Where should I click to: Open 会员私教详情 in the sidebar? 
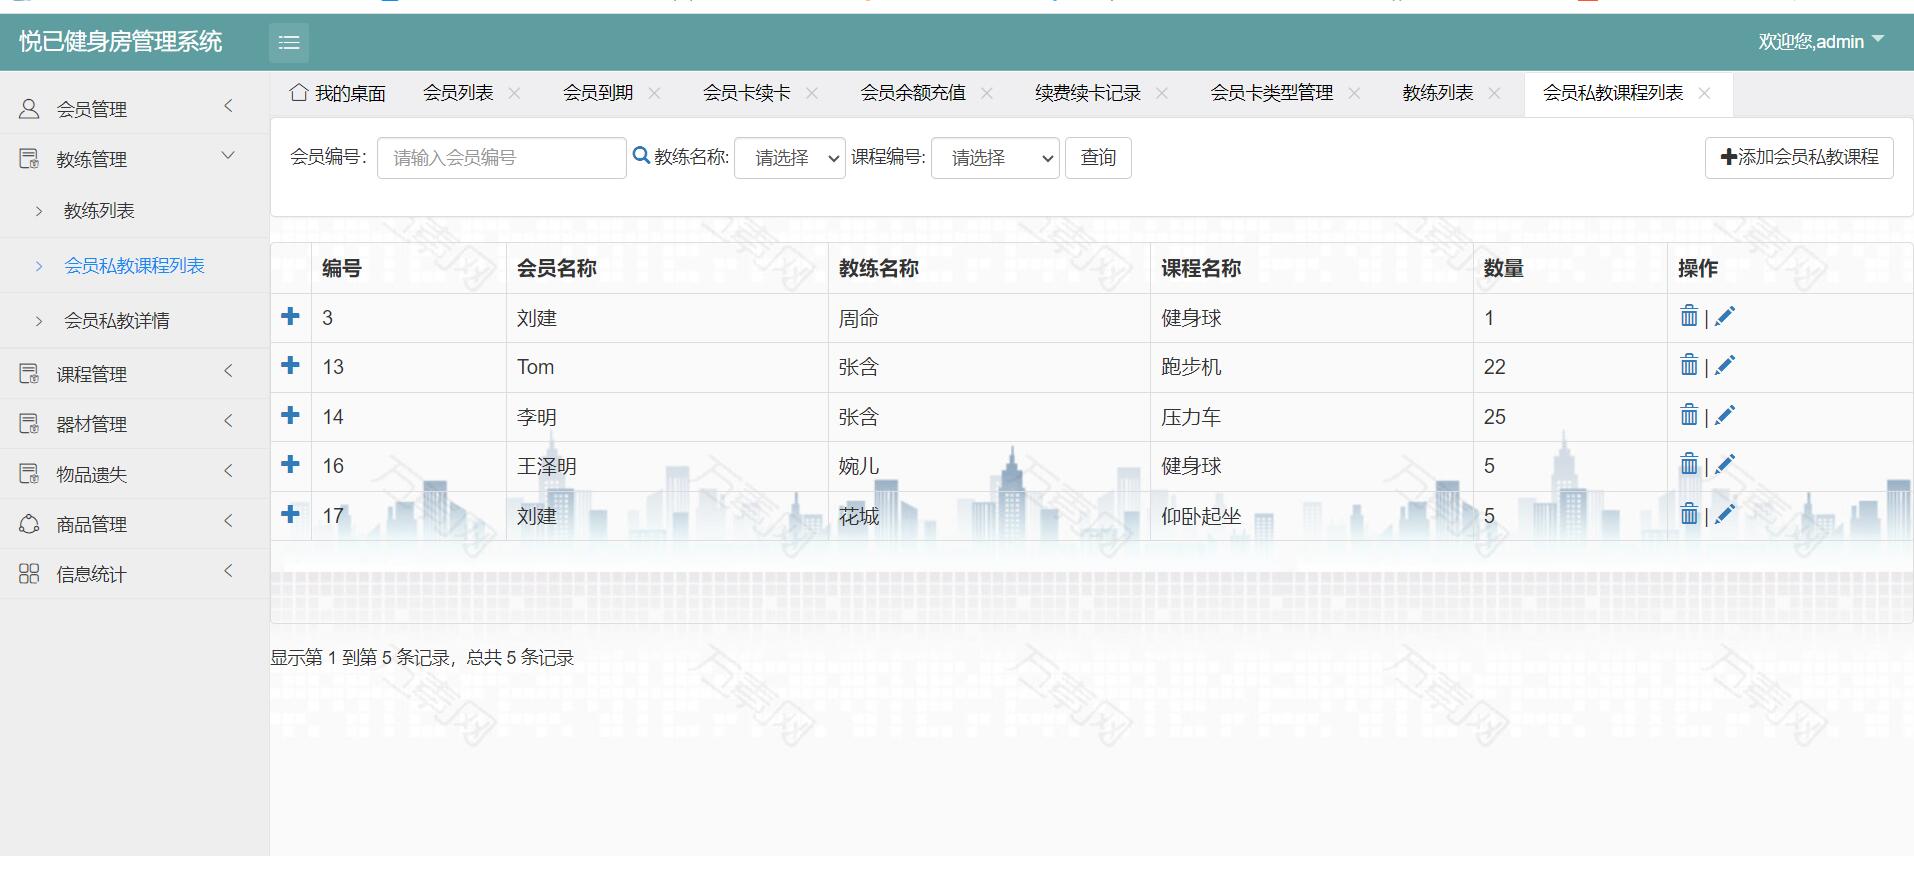coord(116,321)
